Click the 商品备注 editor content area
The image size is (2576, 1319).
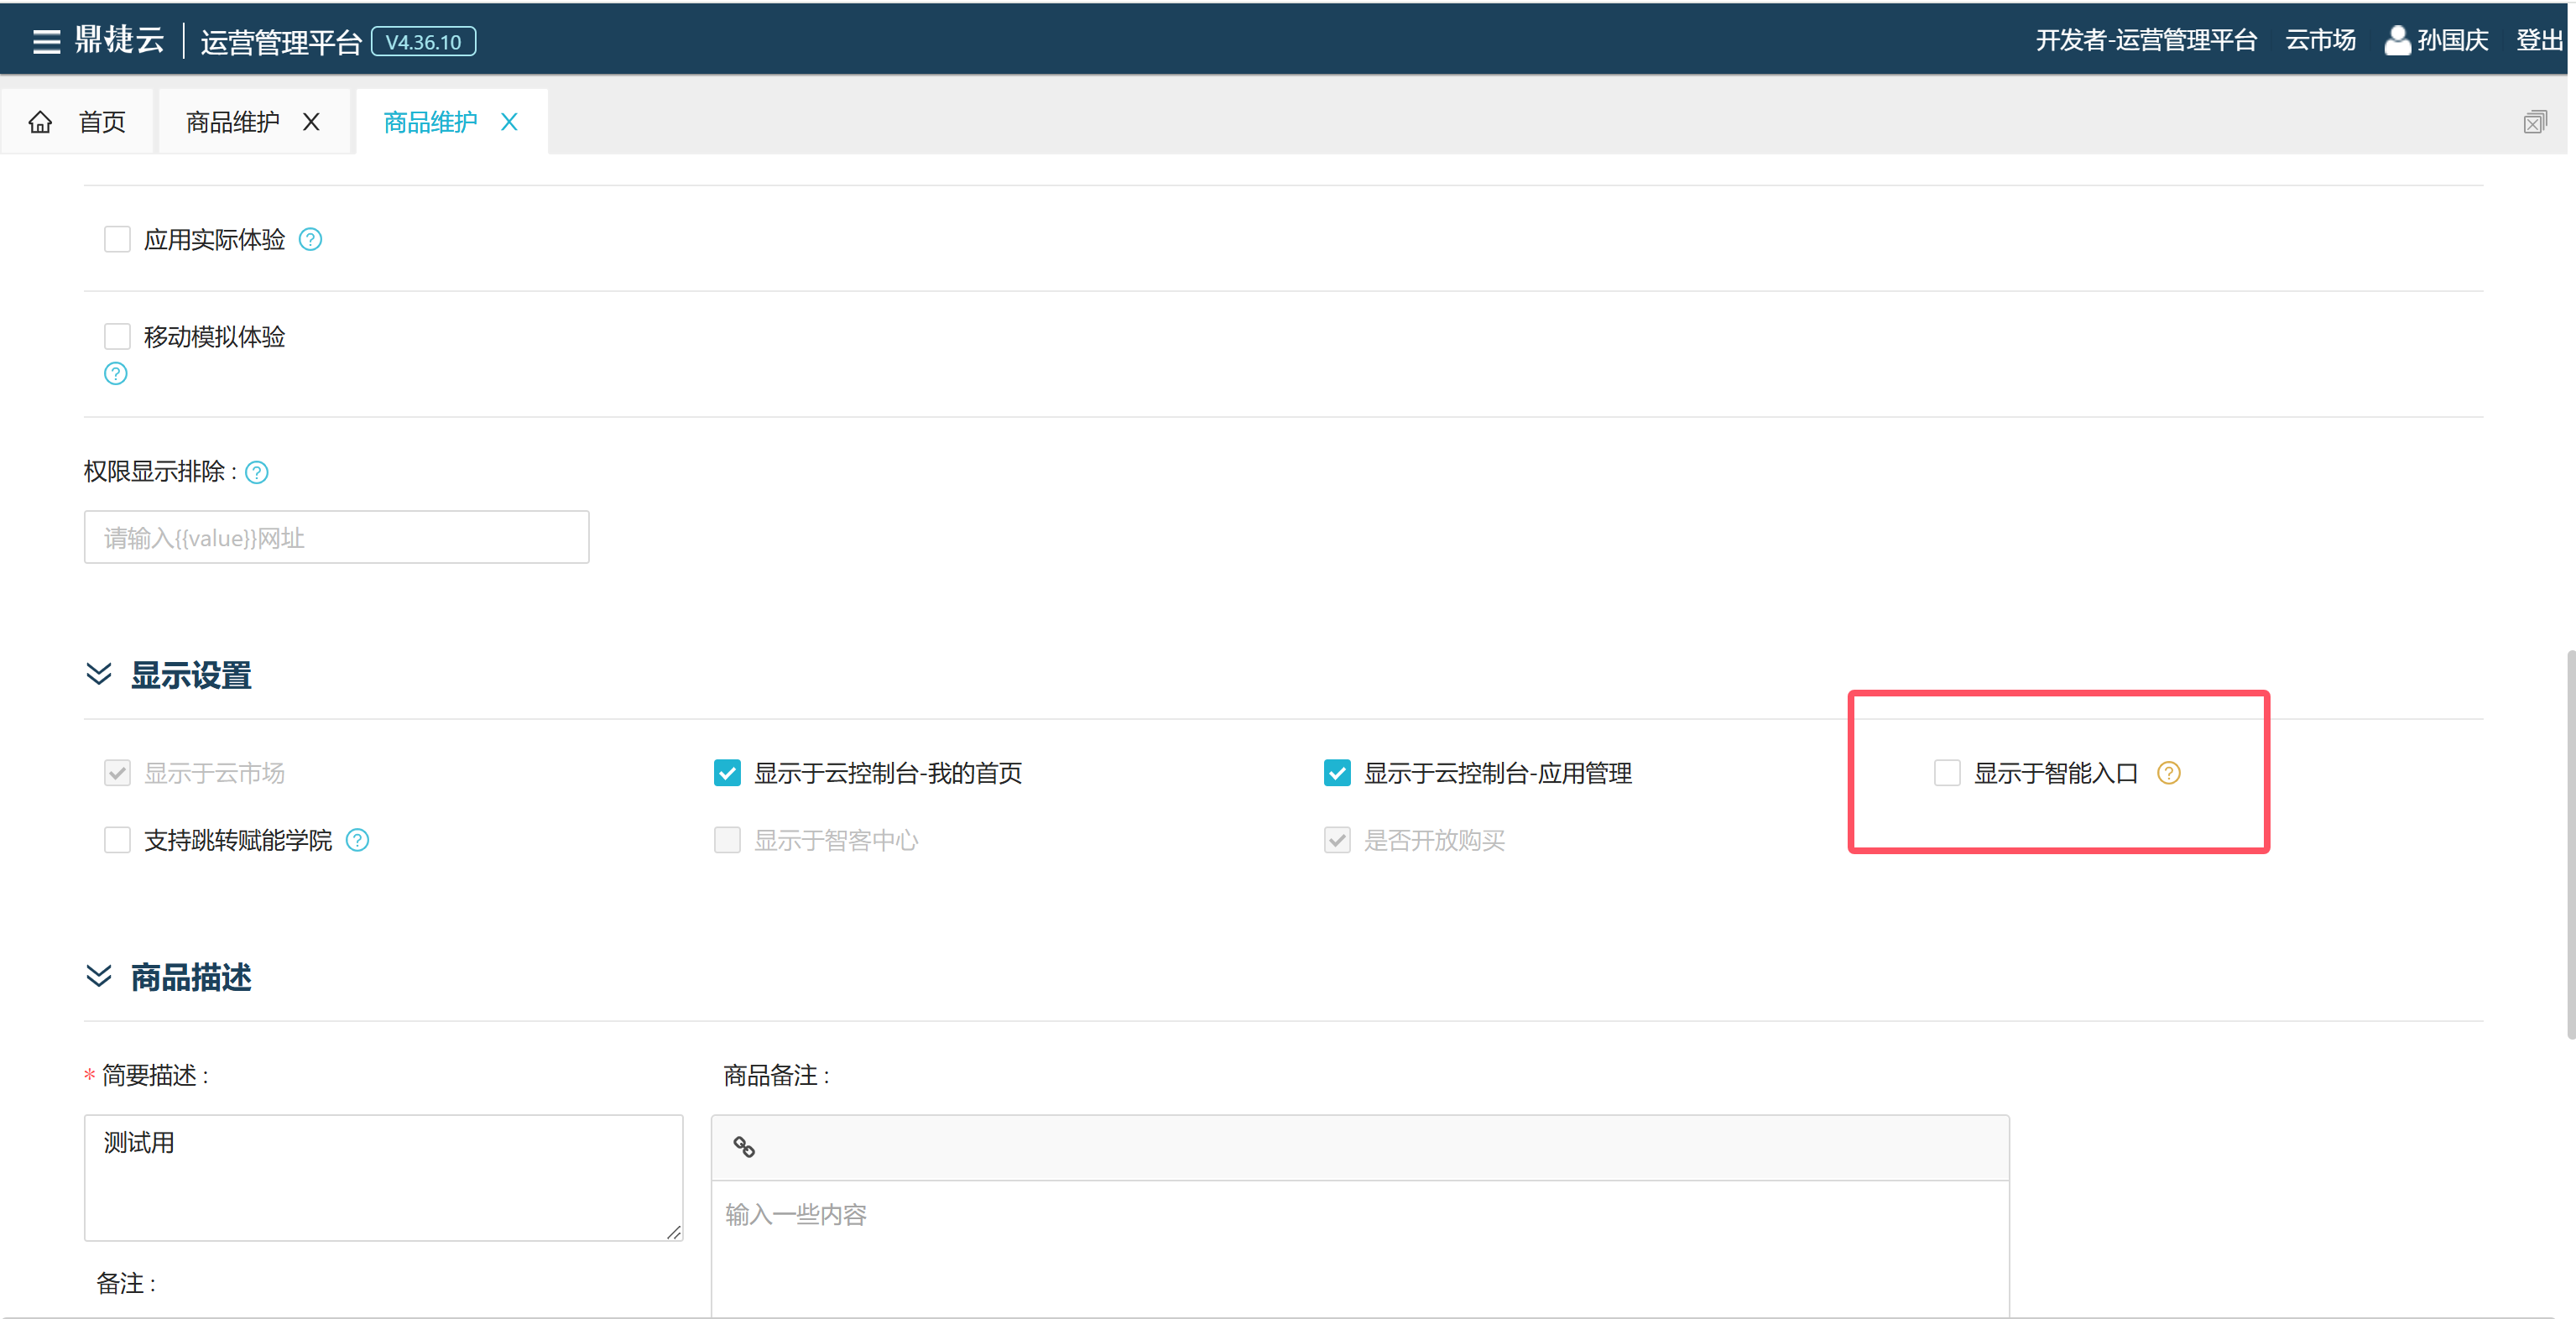coord(1360,1250)
